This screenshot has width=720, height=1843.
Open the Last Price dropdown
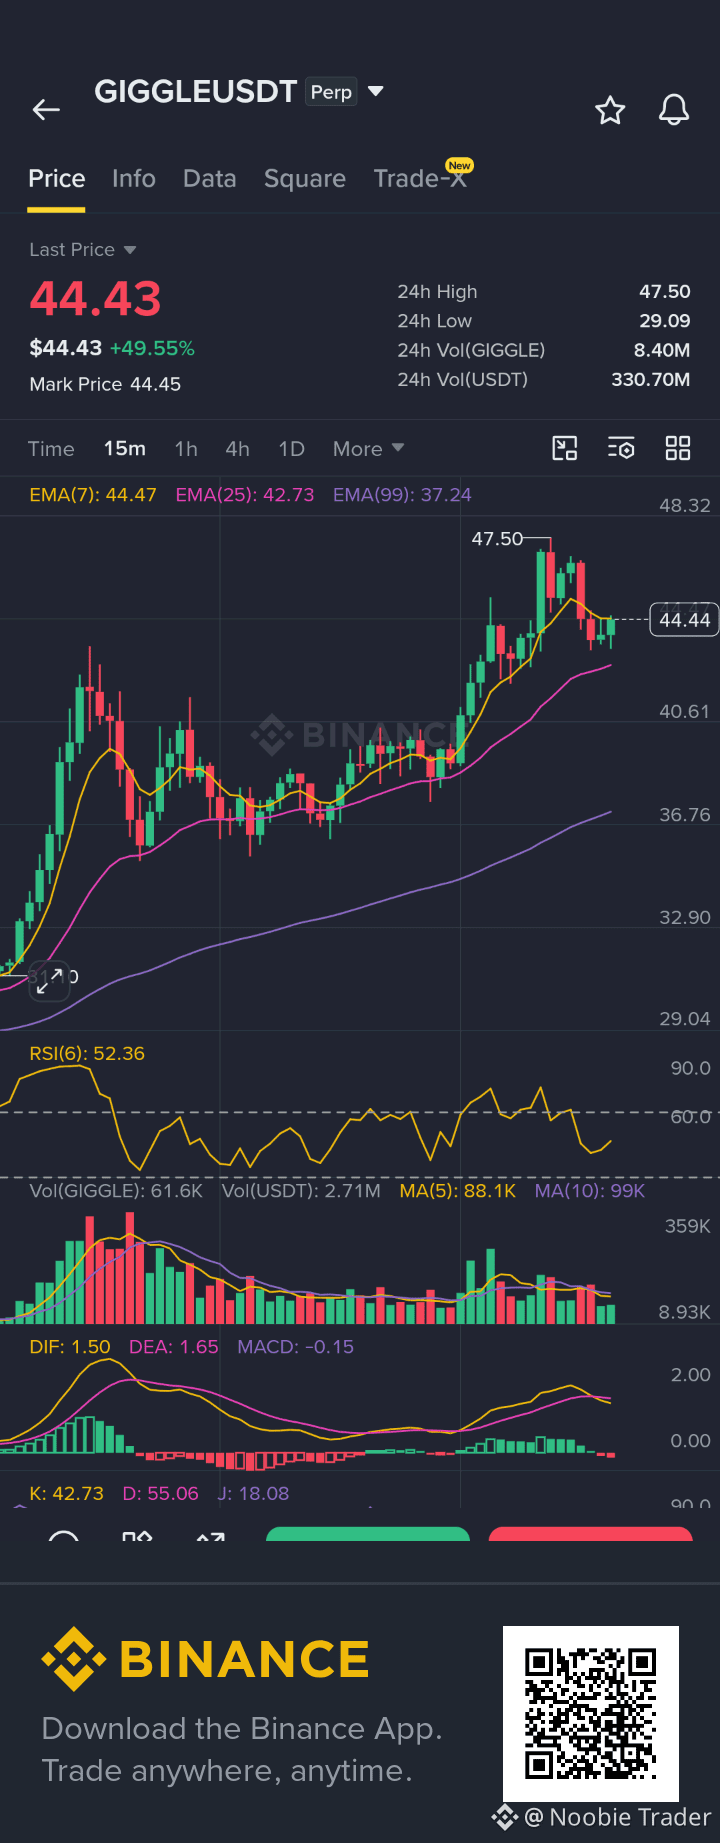coord(82,250)
